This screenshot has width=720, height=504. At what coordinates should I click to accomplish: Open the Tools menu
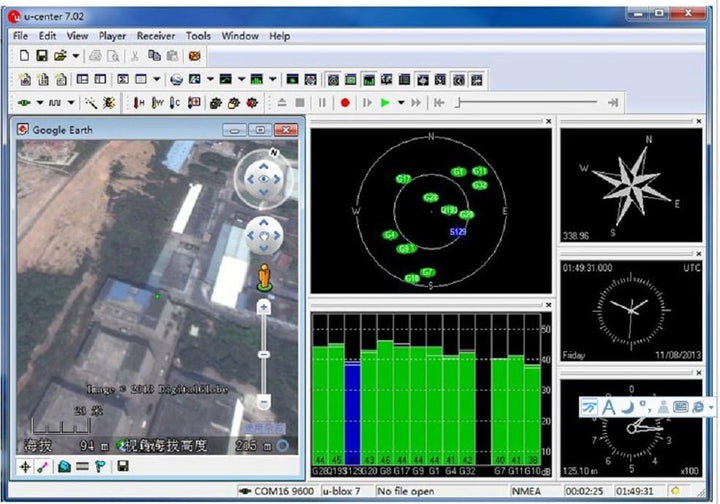(x=198, y=36)
